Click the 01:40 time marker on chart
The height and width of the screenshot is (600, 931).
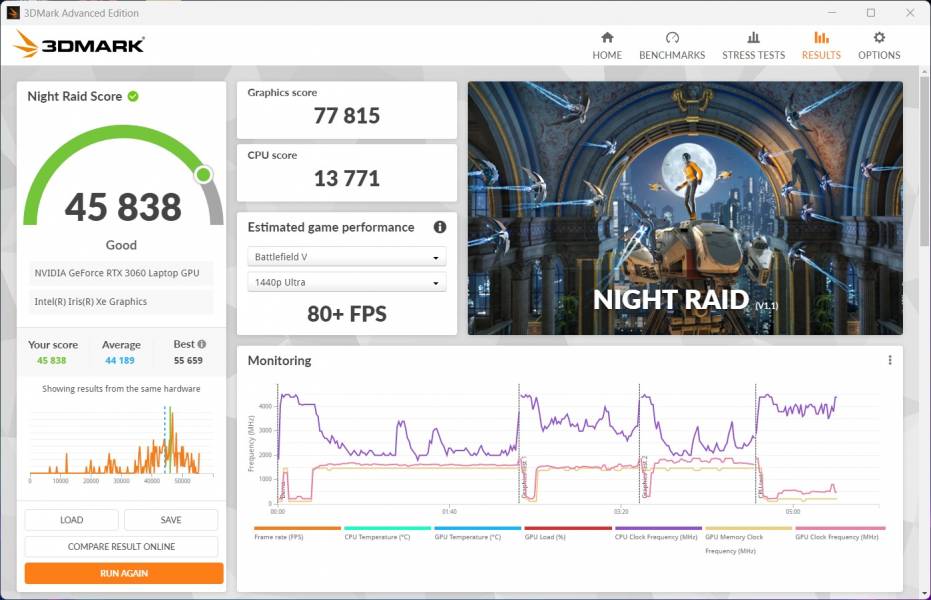[449, 512]
